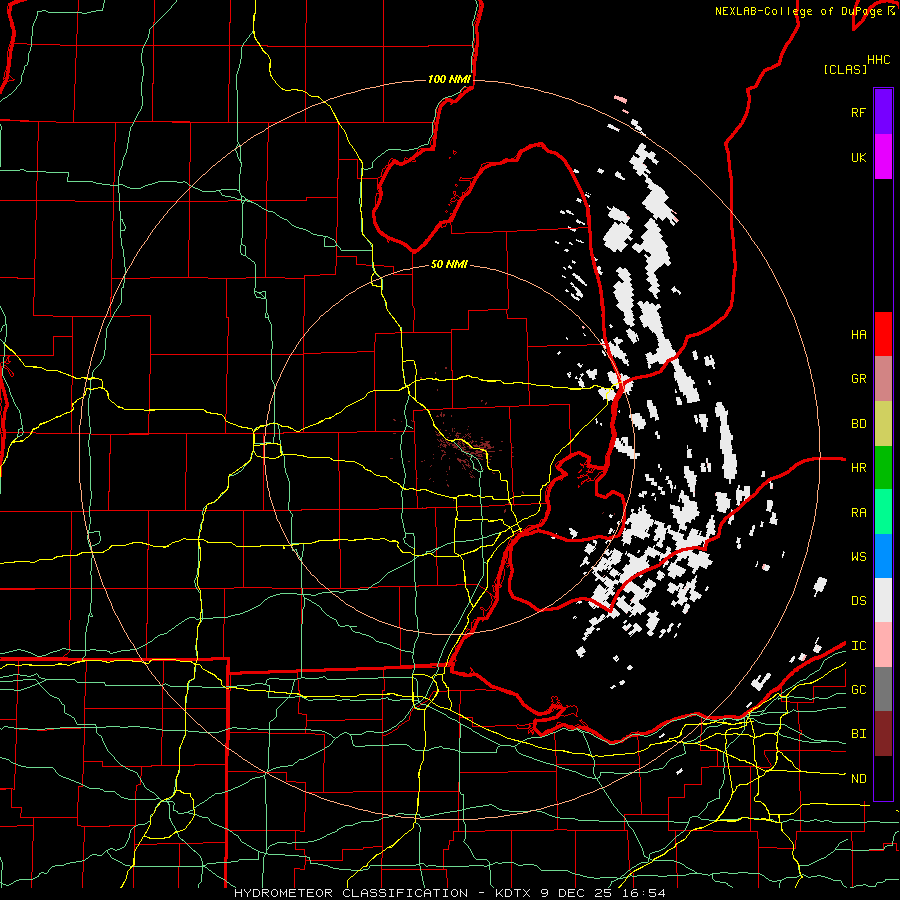The height and width of the screenshot is (900, 900).
Task: Click the HA red legend swatch
Action: pos(883,334)
